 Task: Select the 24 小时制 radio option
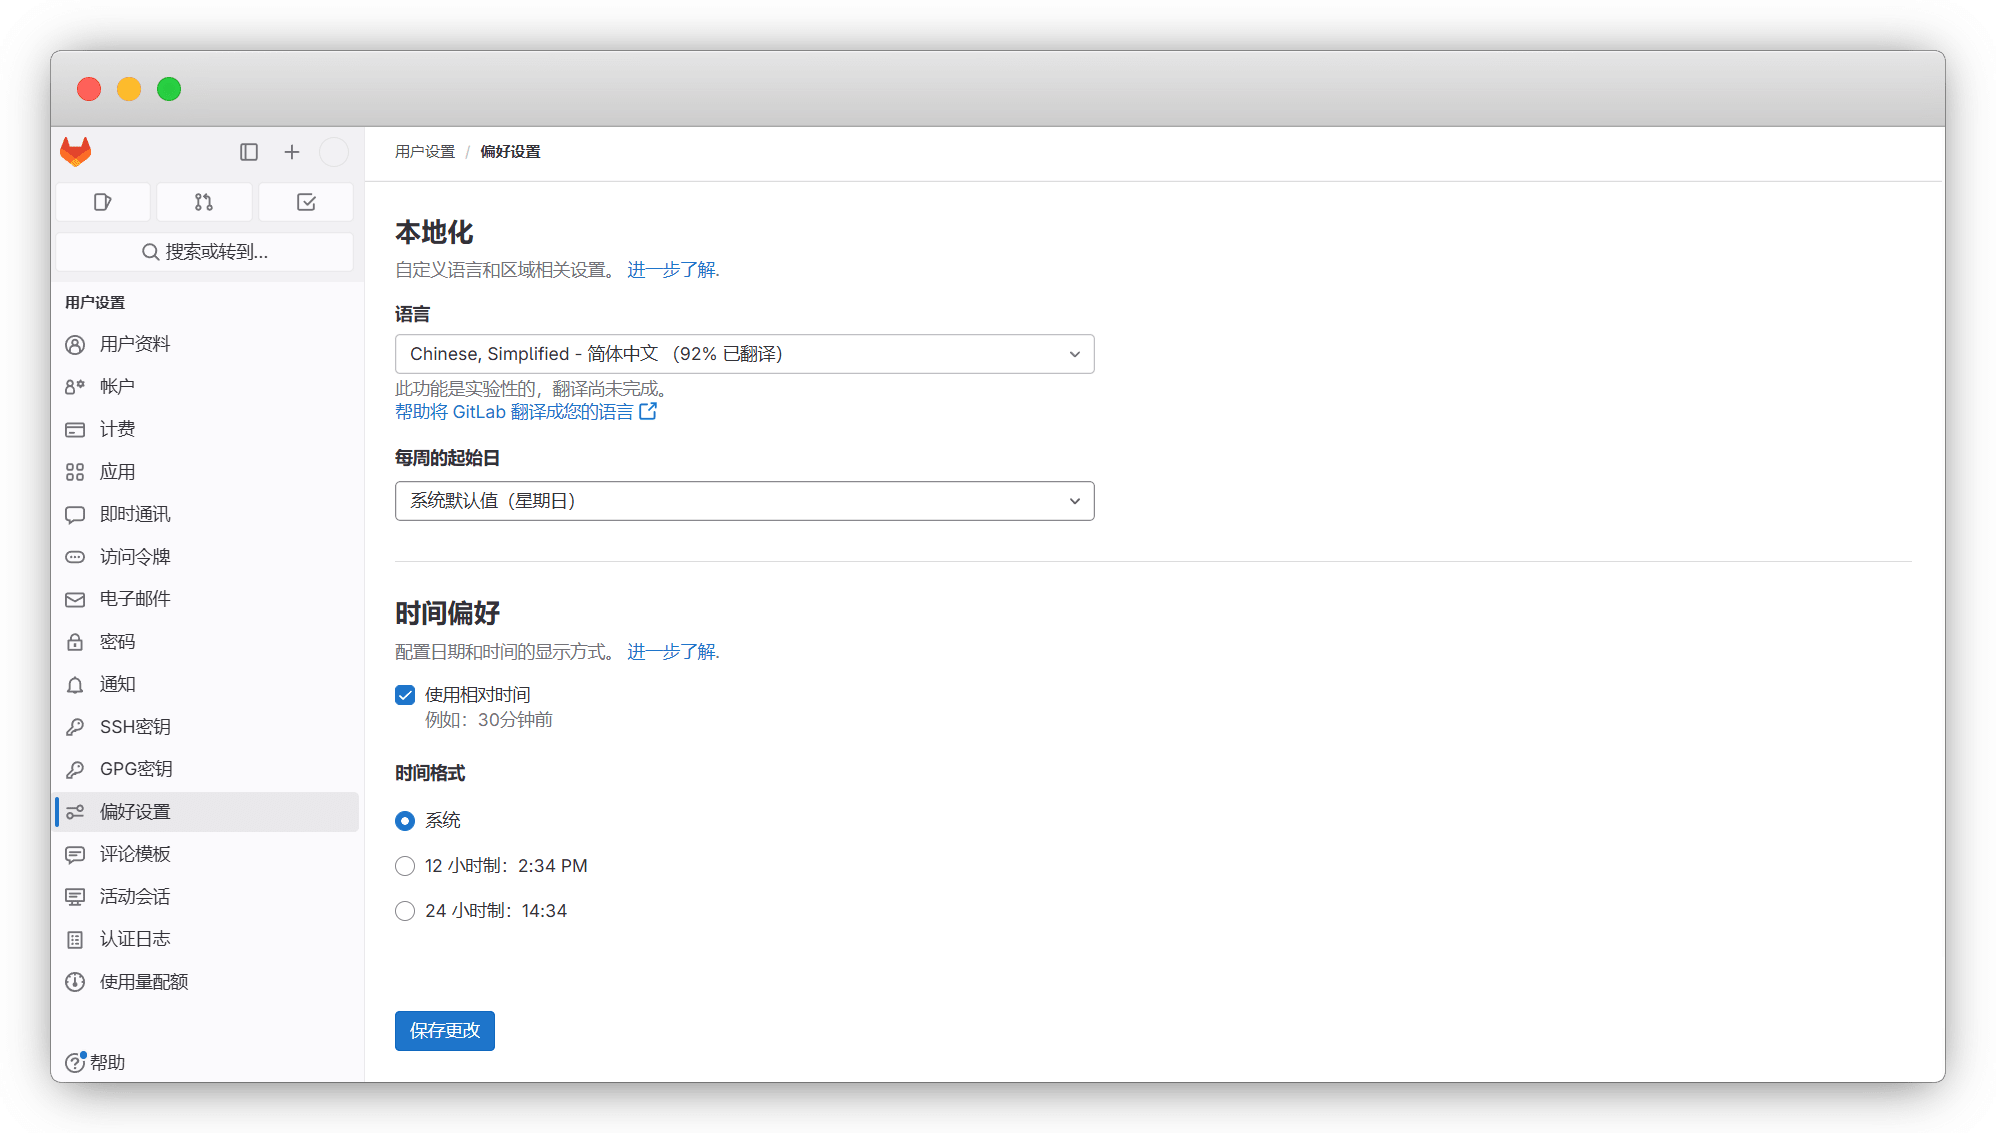405,911
